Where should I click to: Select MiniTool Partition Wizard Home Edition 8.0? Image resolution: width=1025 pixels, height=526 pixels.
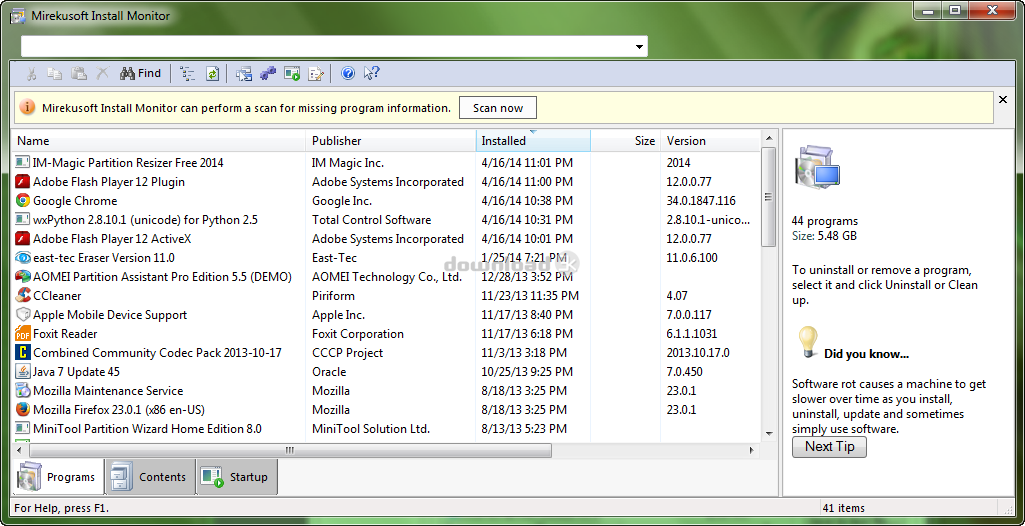[386, 429]
